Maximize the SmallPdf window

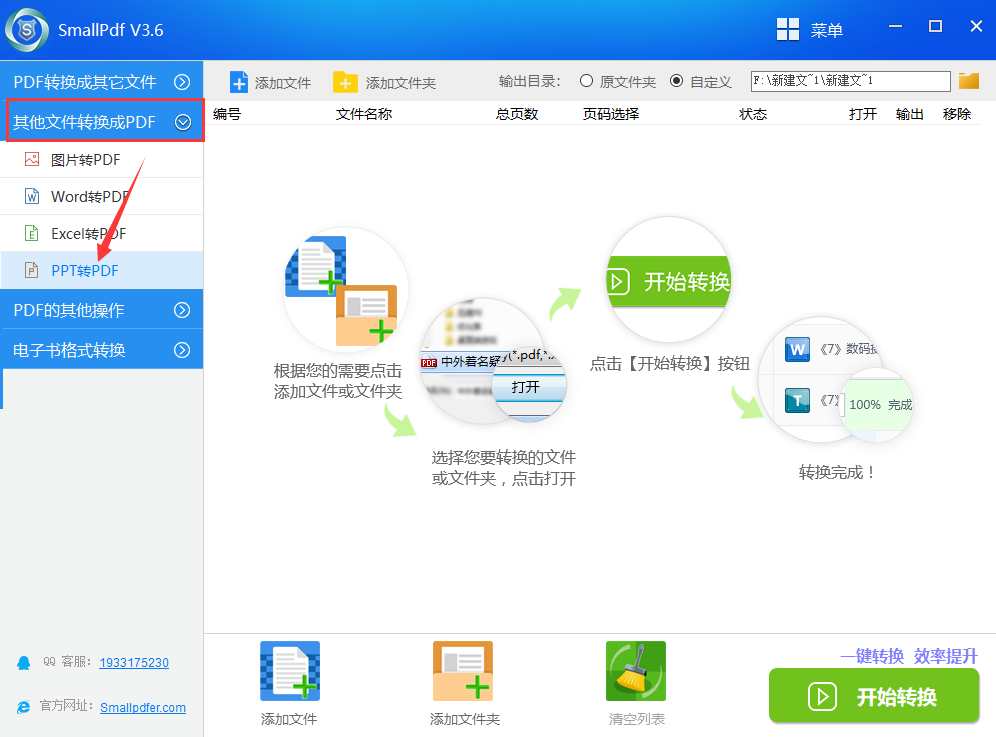(x=936, y=26)
